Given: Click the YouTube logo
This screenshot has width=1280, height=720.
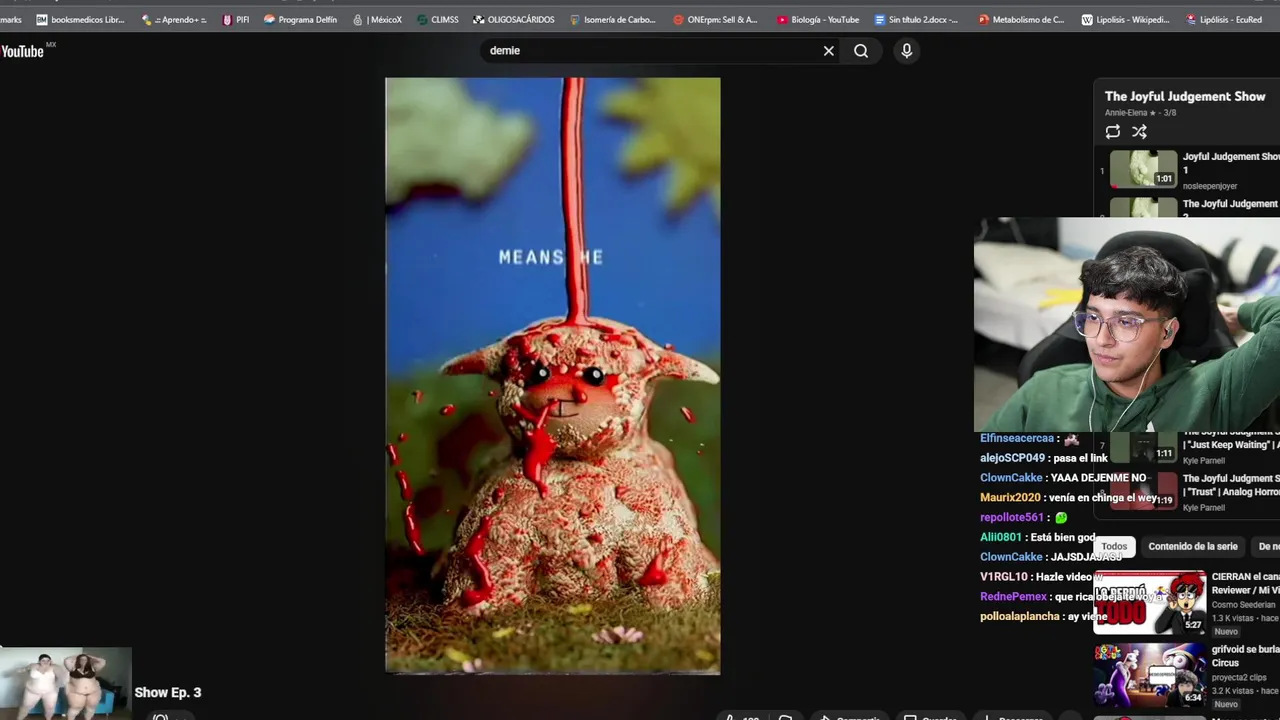Looking at the screenshot, I should pyautogui.click(x=22, y=51).
